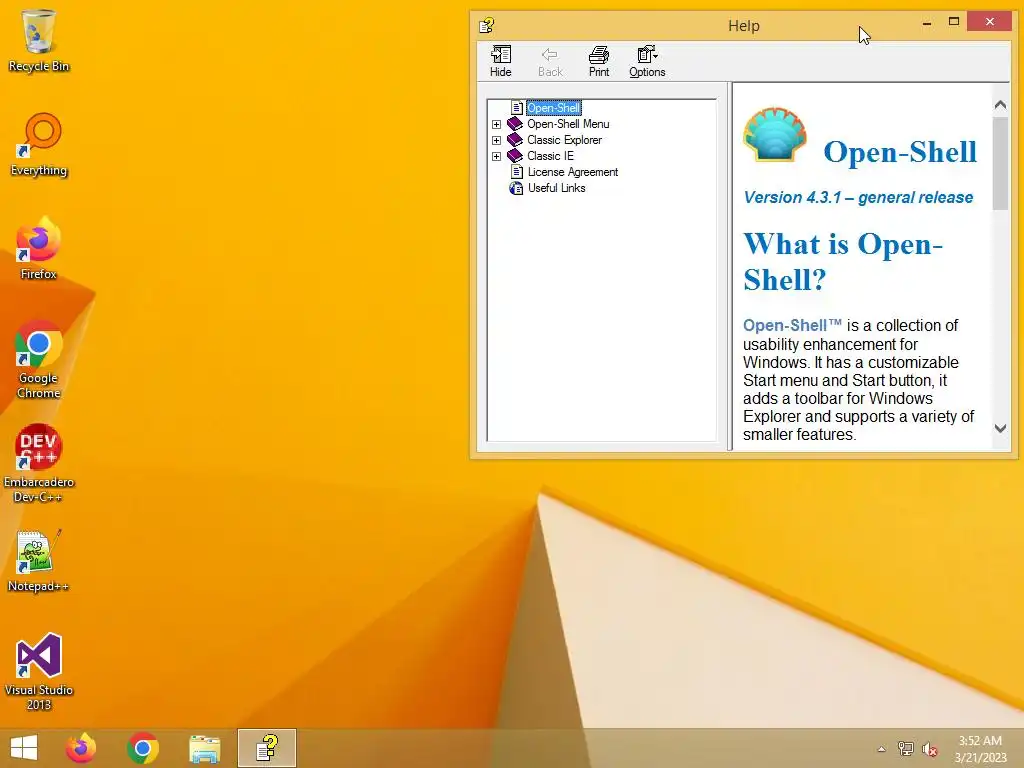
Task: Maximize the Help window
Action: click(x=953, y=22)
